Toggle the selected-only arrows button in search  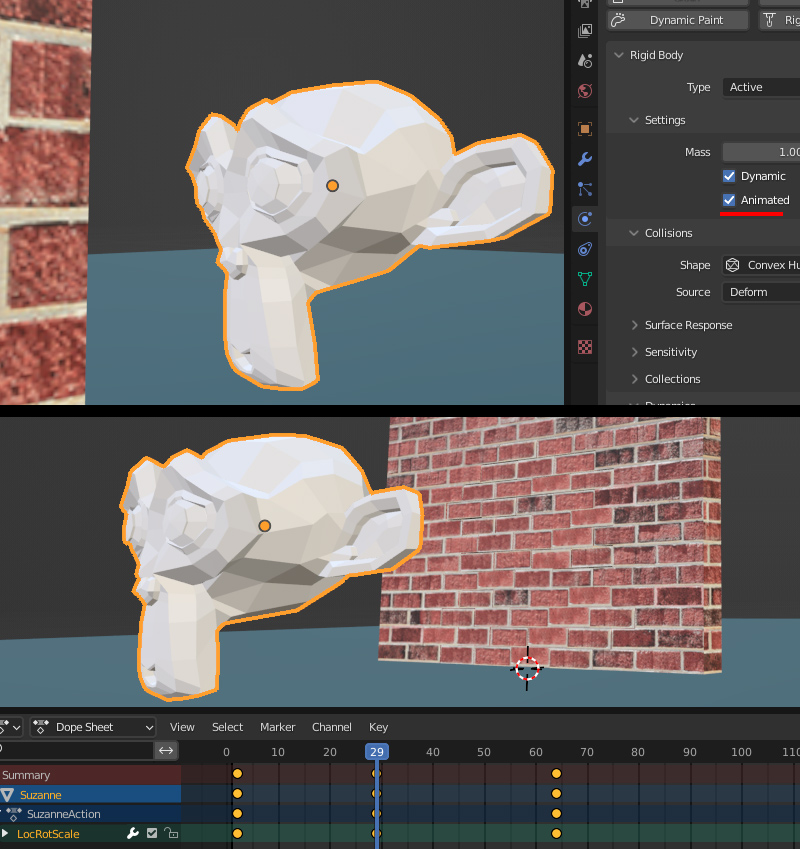166,750
